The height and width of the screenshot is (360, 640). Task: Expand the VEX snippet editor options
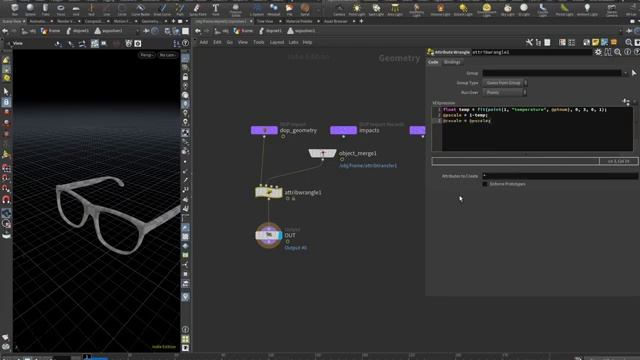626,102
